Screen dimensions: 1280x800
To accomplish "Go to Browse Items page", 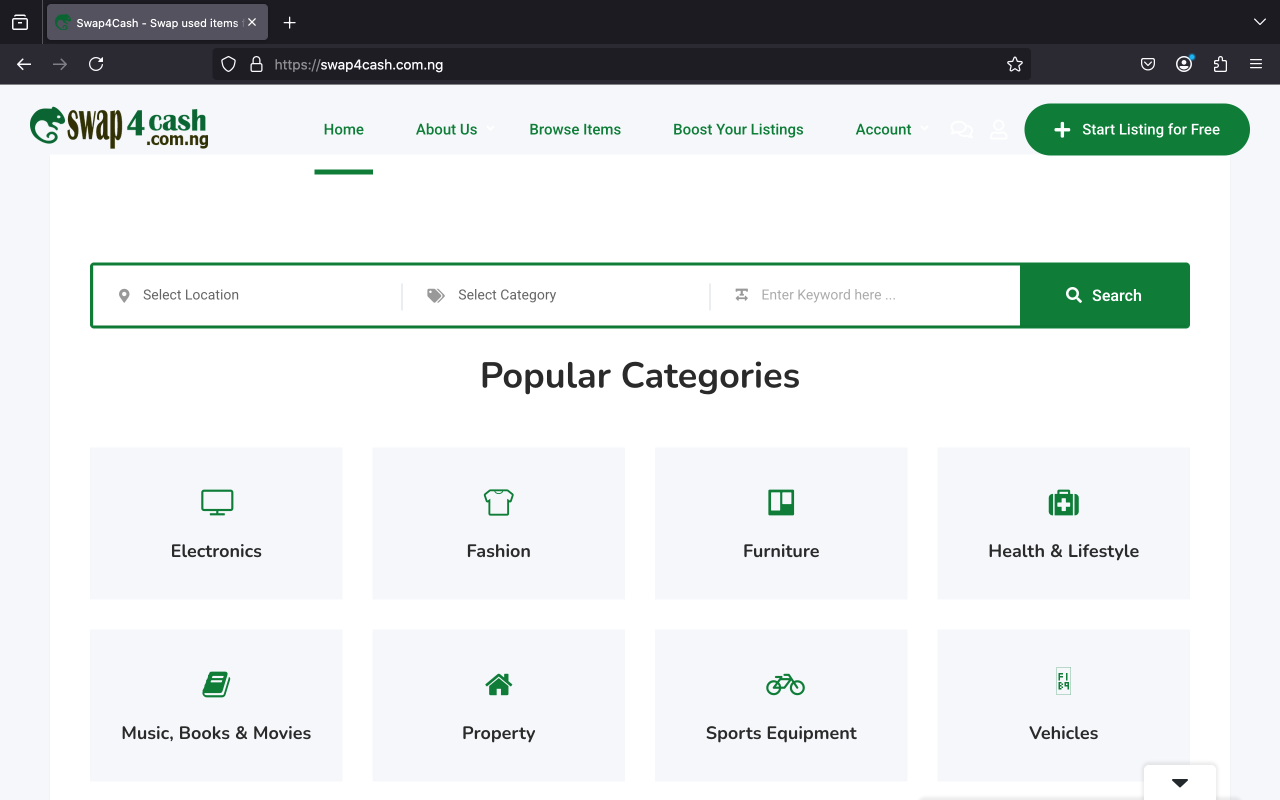I will pos(575,130).
